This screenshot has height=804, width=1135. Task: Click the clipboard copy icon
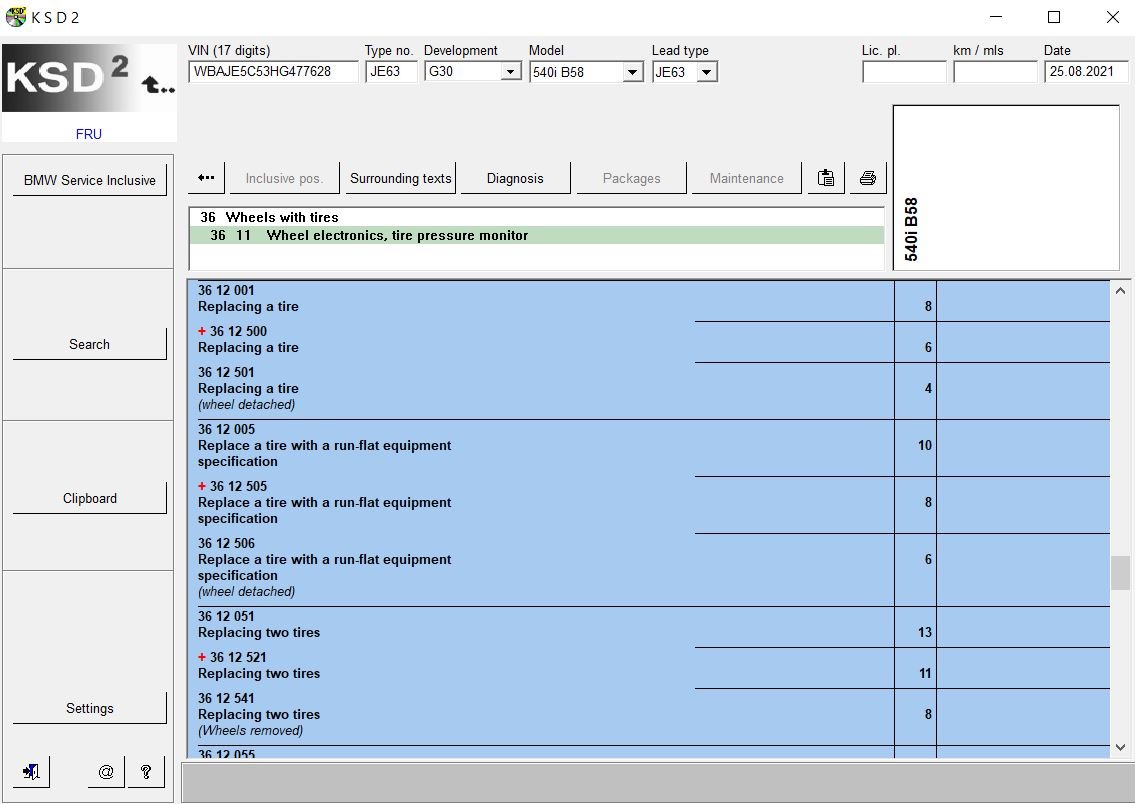click(x=826, y=178)
